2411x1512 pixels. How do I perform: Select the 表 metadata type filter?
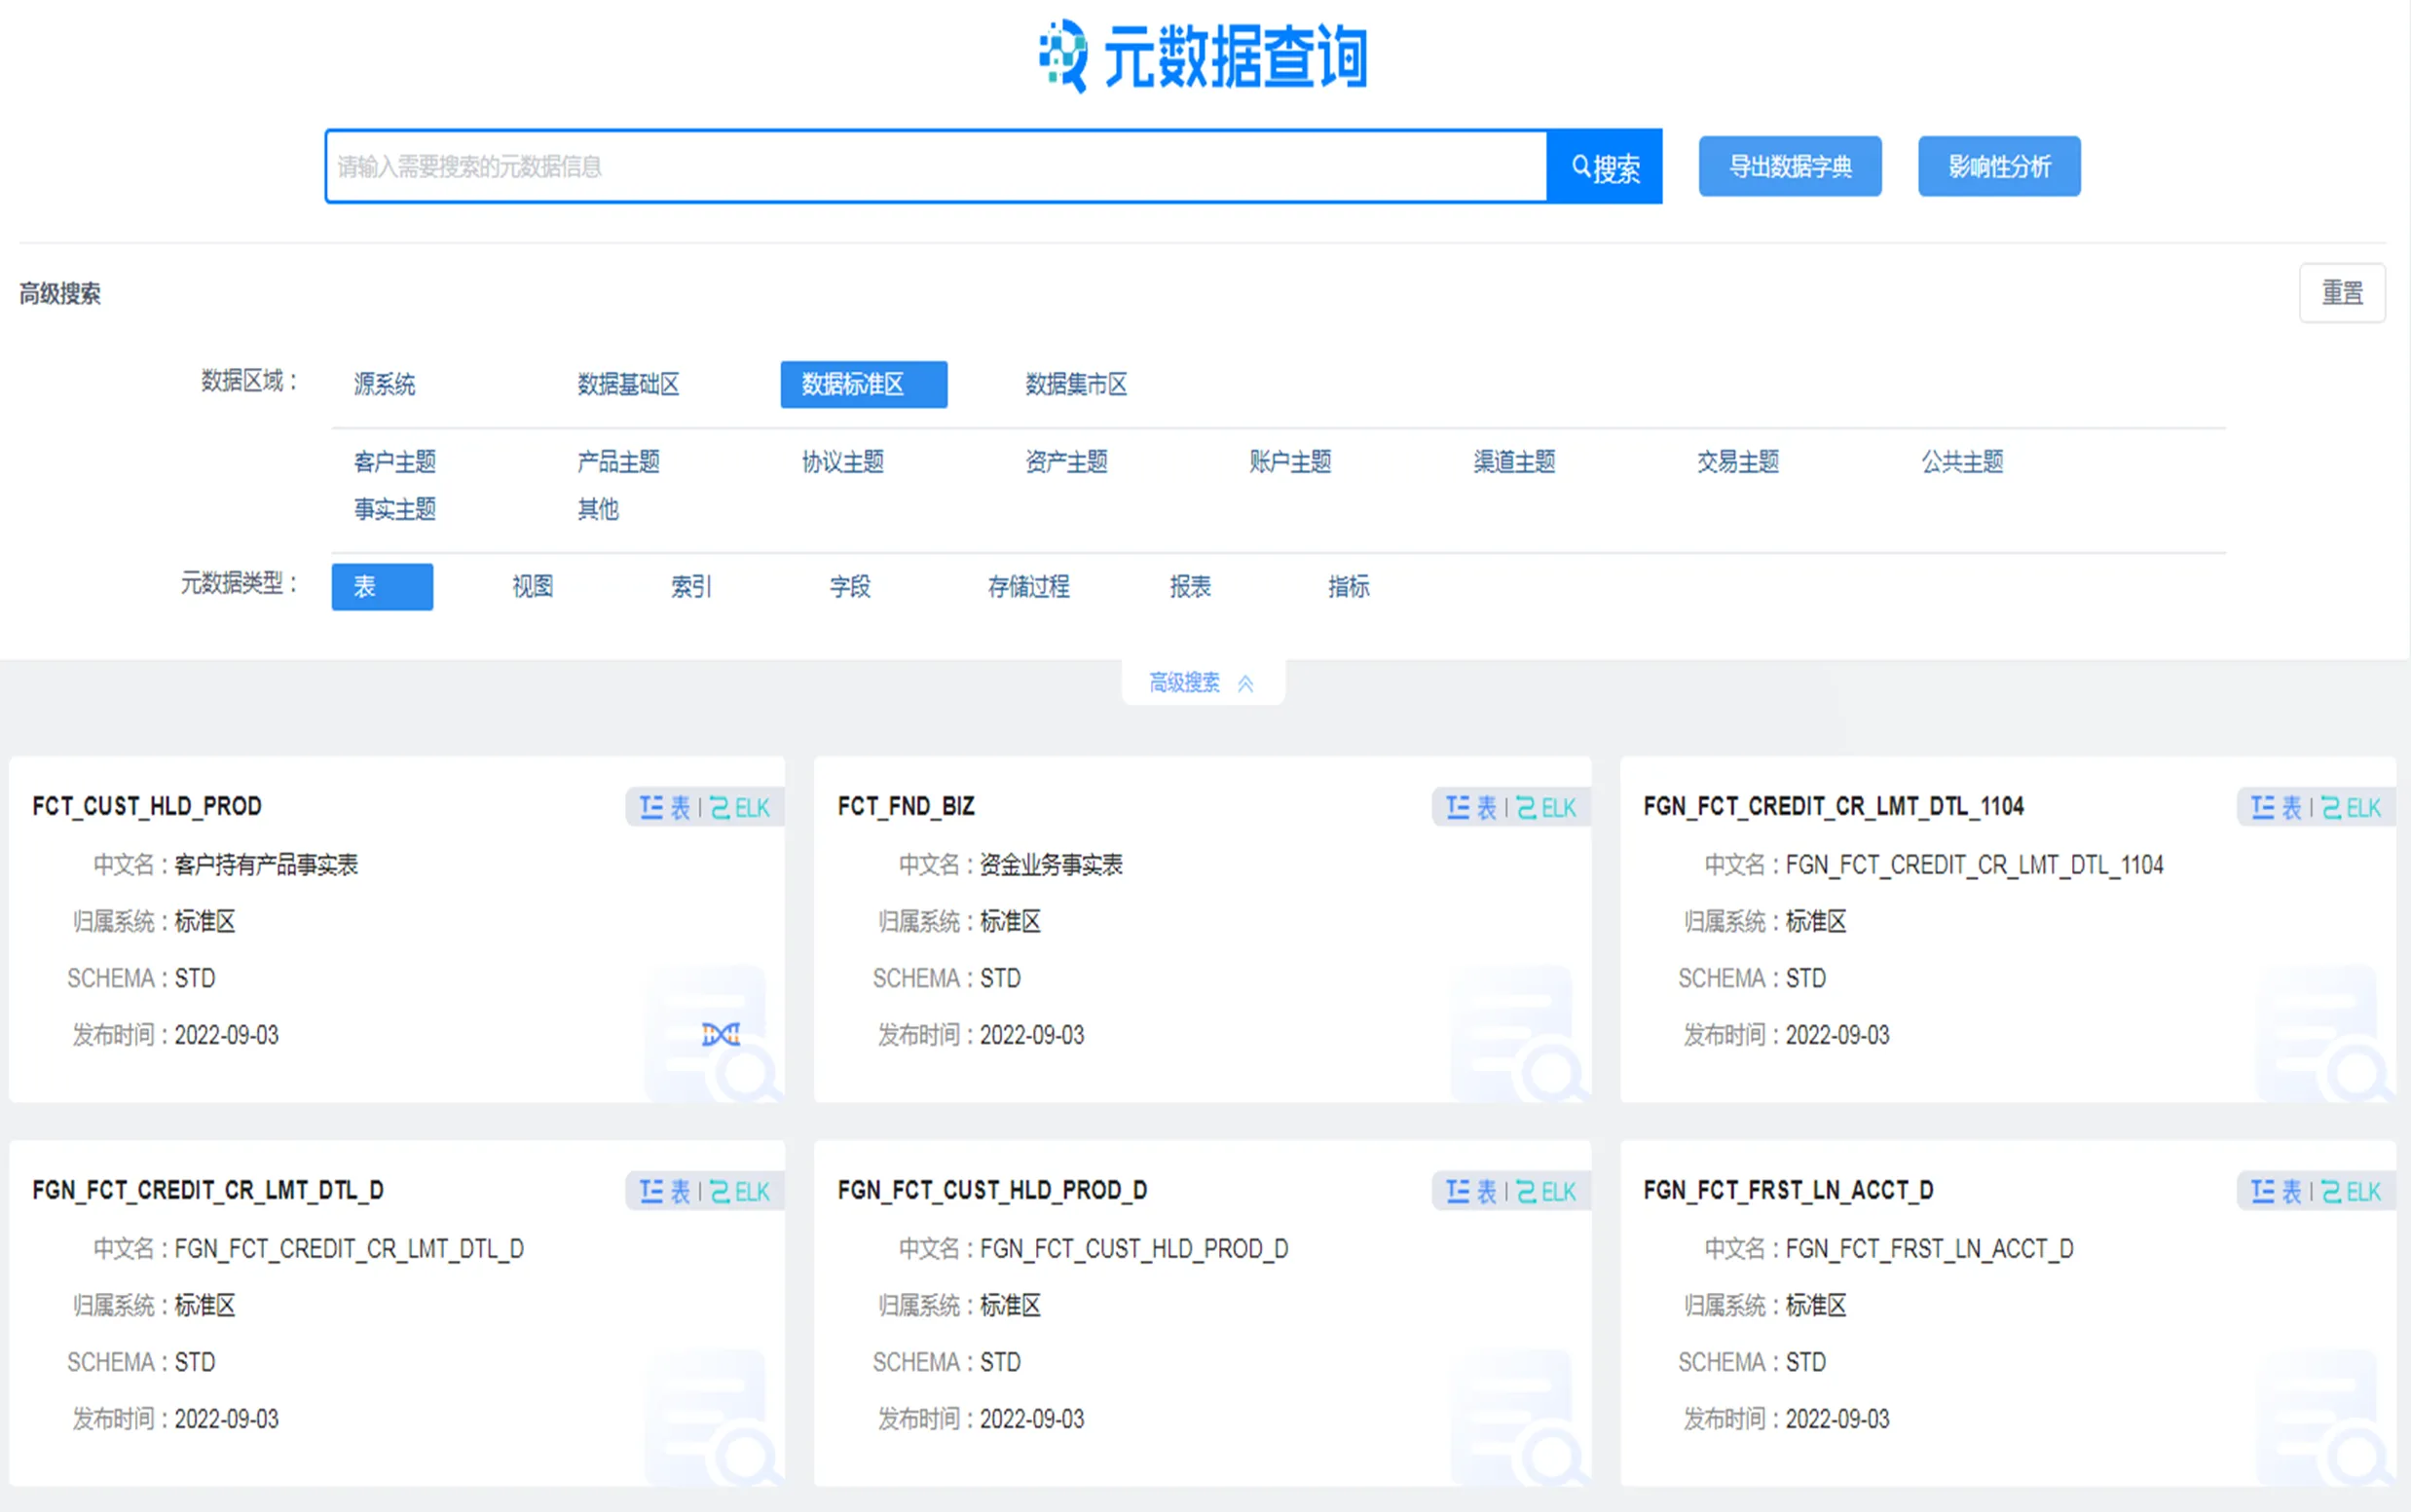(382, 587)
